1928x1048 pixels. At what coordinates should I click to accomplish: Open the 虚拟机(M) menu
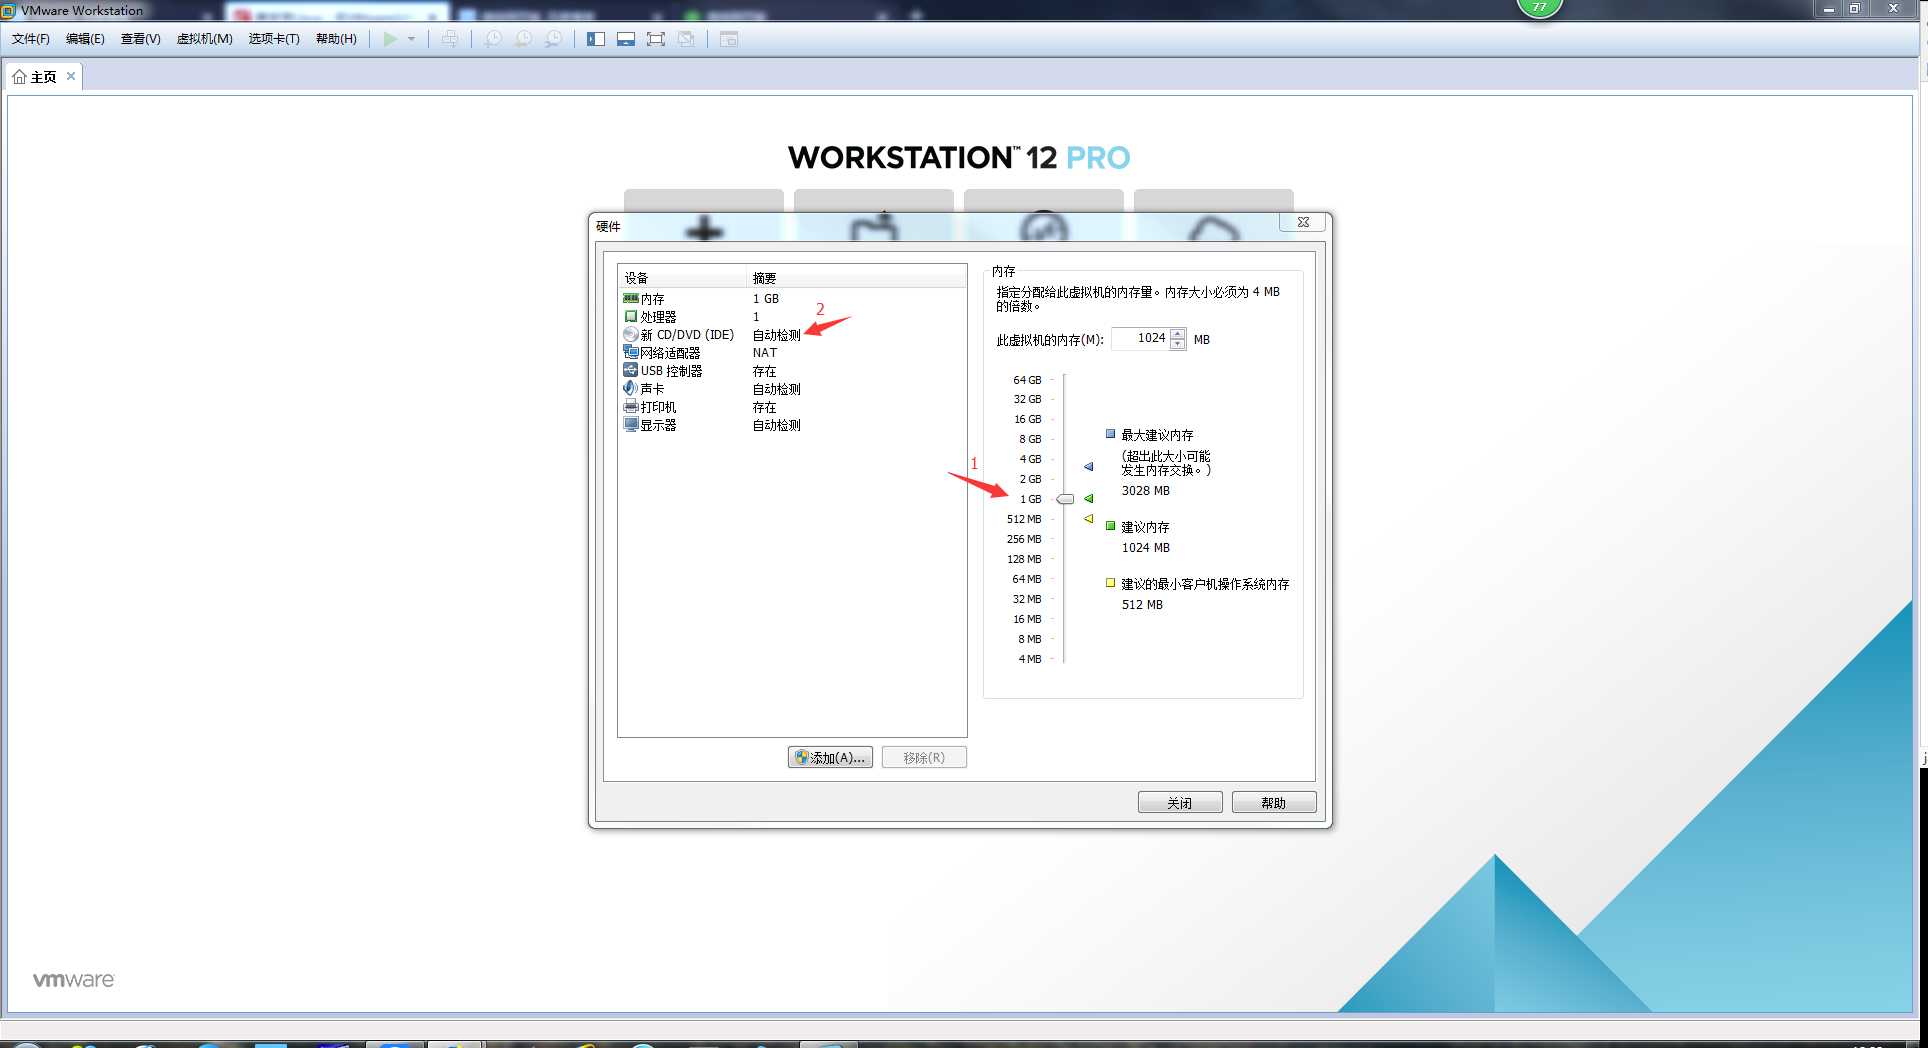[204, 39]
